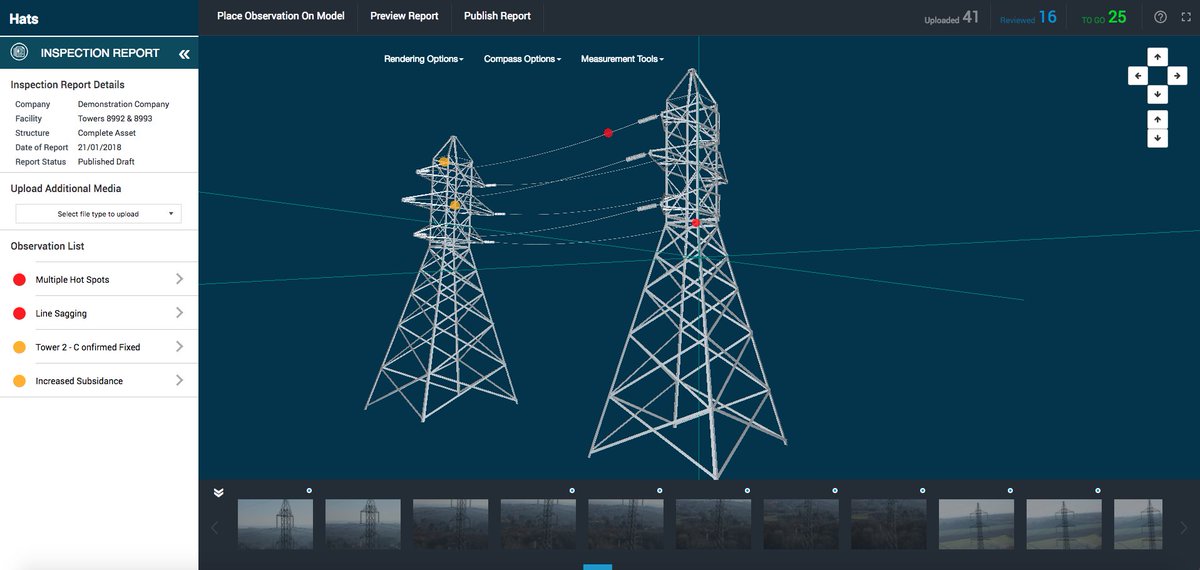Click the Inspection Report circular icon

pyautogui.click(x=19, y=53)
